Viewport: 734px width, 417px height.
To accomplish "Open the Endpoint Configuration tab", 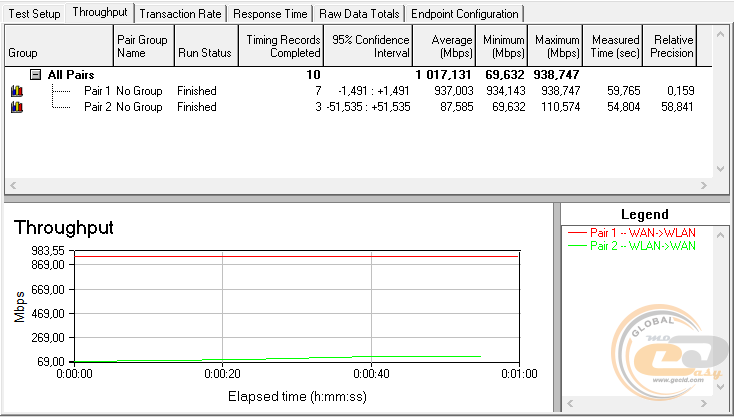I will [x=464, y=14].
